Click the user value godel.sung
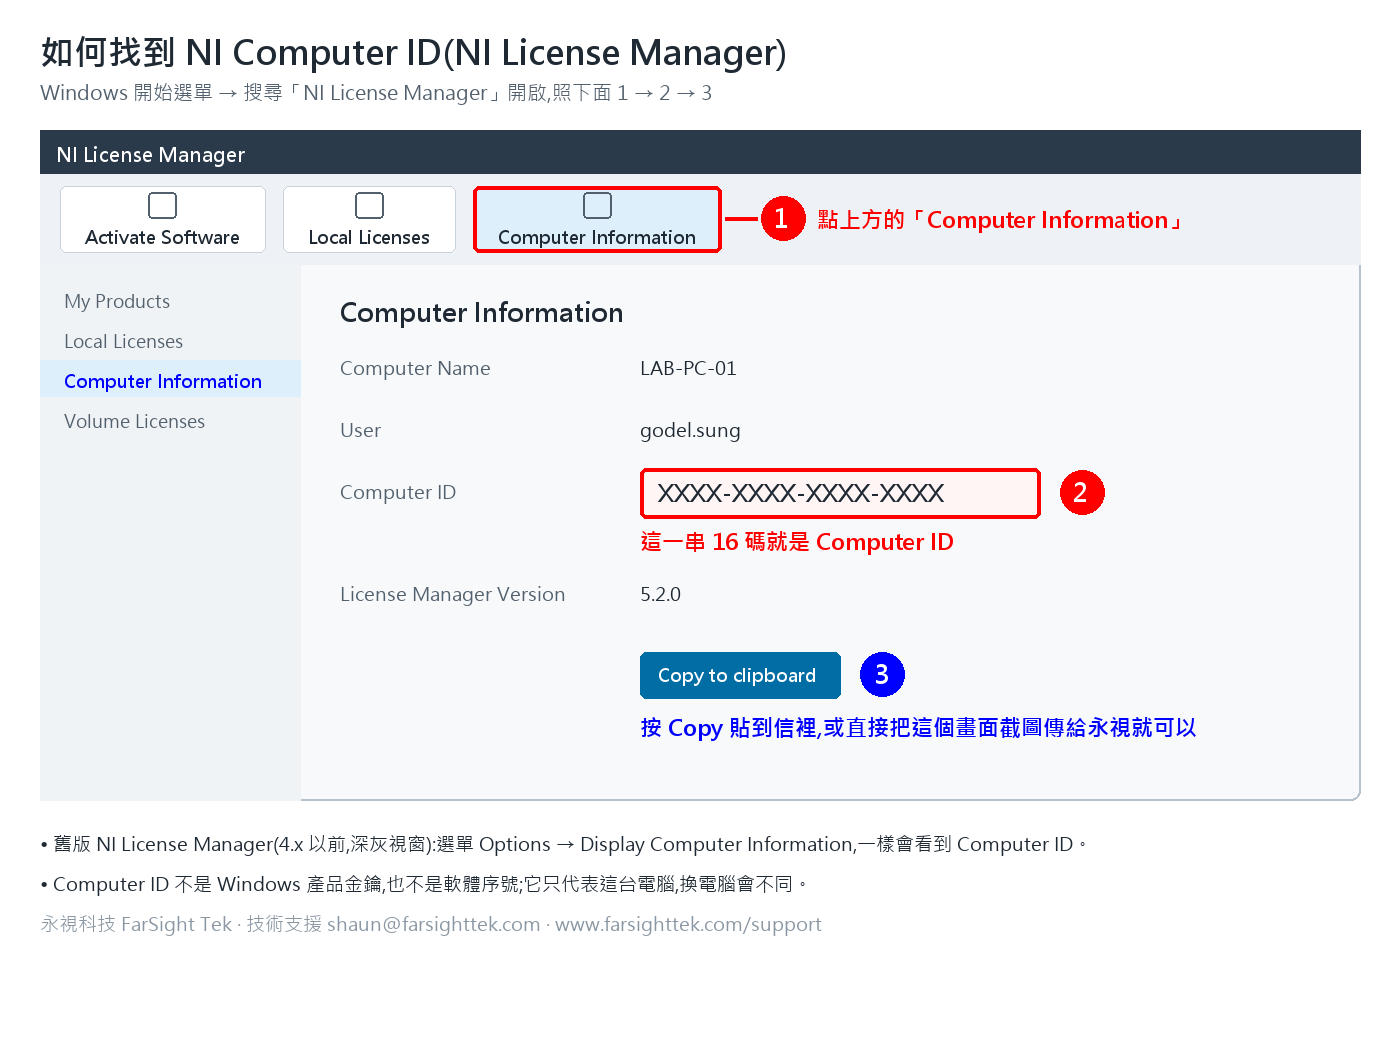 690,430
